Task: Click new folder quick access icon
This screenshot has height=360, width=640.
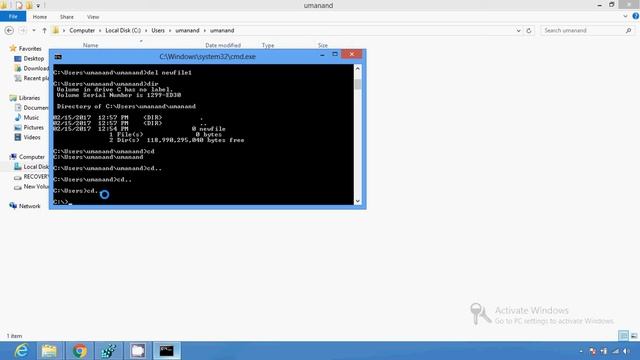Action: (x=29, y=5)
